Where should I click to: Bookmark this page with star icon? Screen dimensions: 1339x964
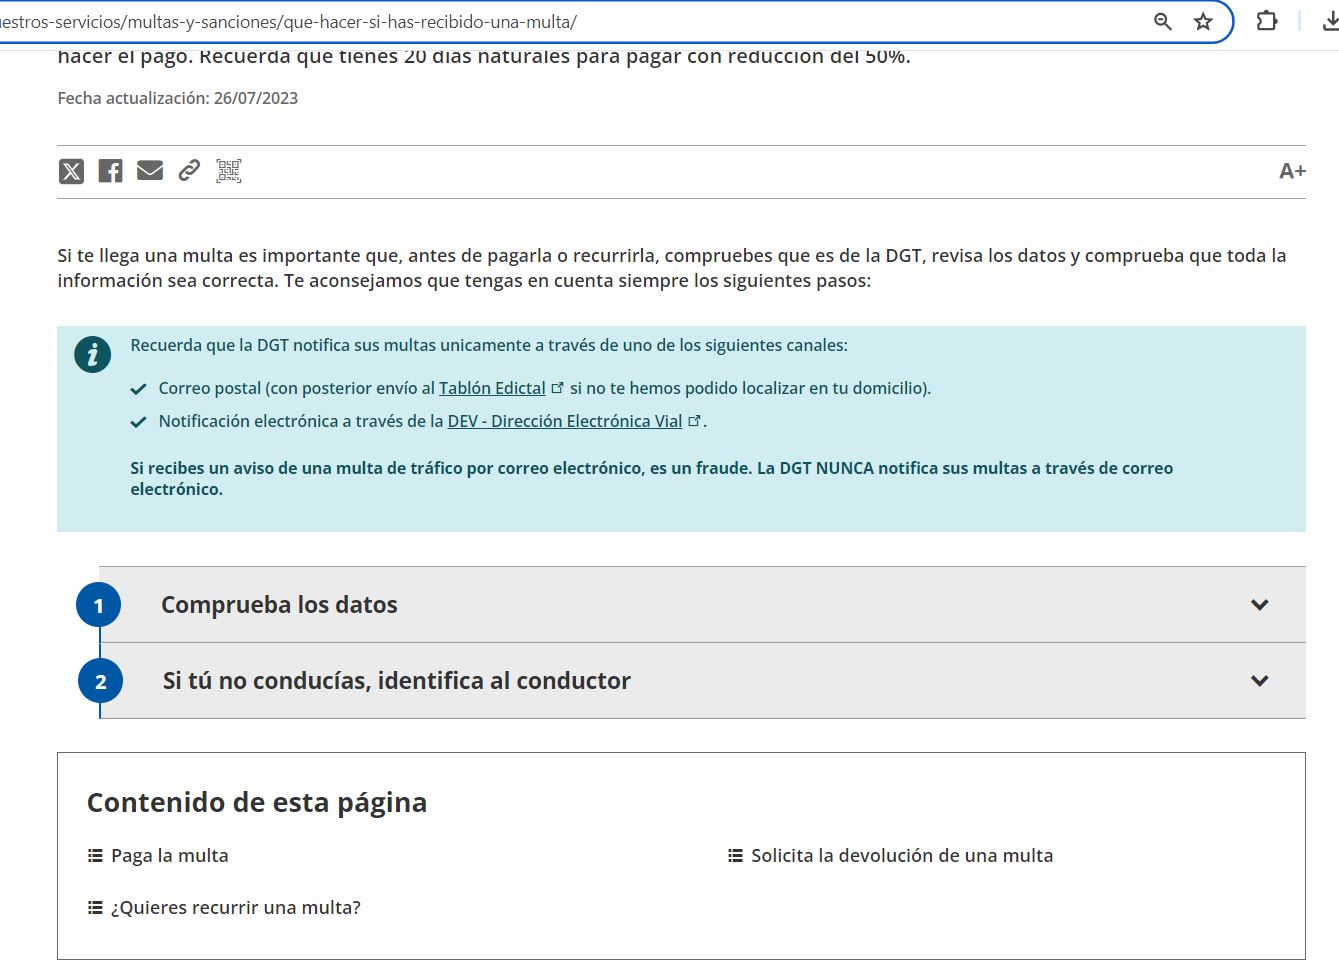(1203, 22)
